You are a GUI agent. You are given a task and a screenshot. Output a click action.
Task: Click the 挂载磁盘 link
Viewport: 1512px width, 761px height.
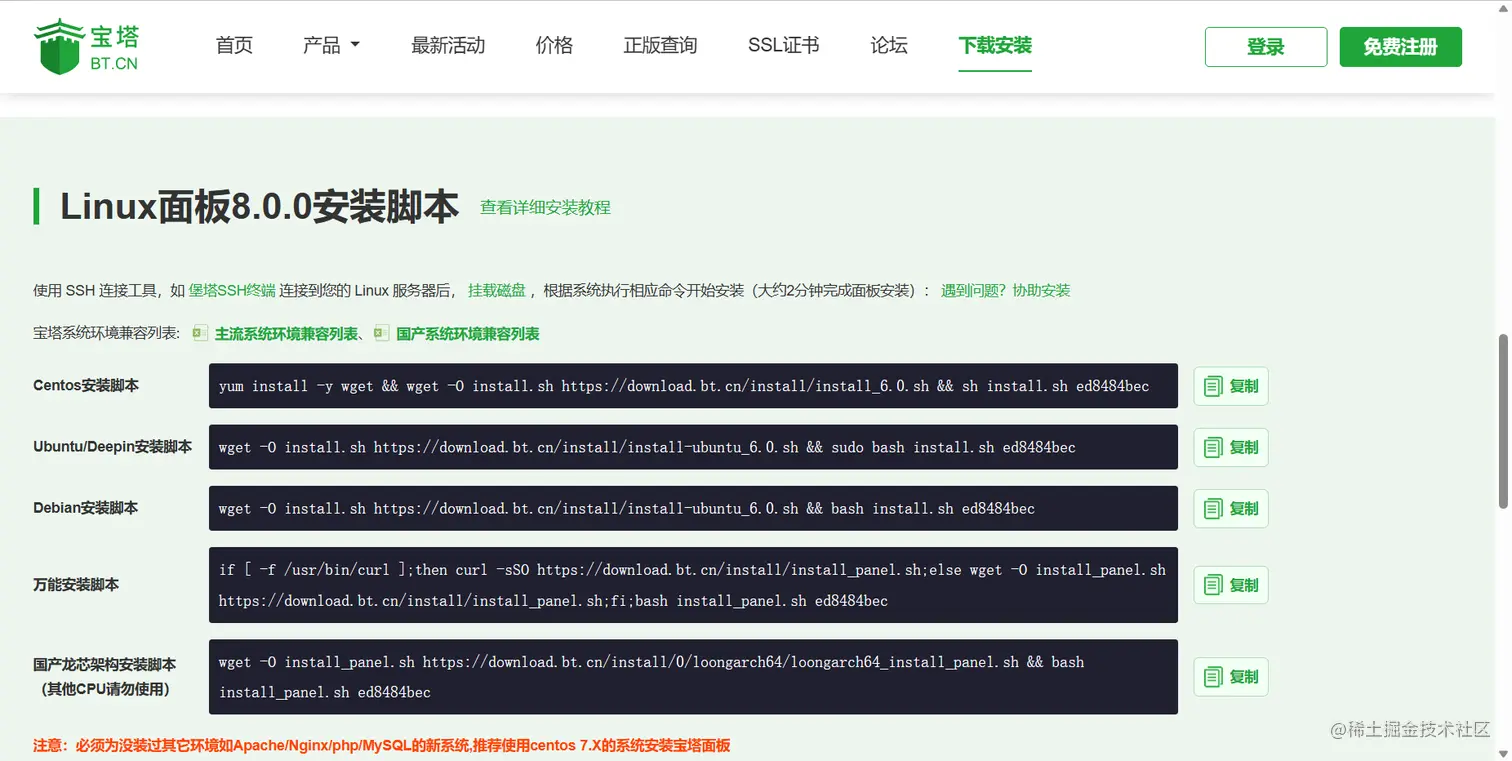(497, 290)
